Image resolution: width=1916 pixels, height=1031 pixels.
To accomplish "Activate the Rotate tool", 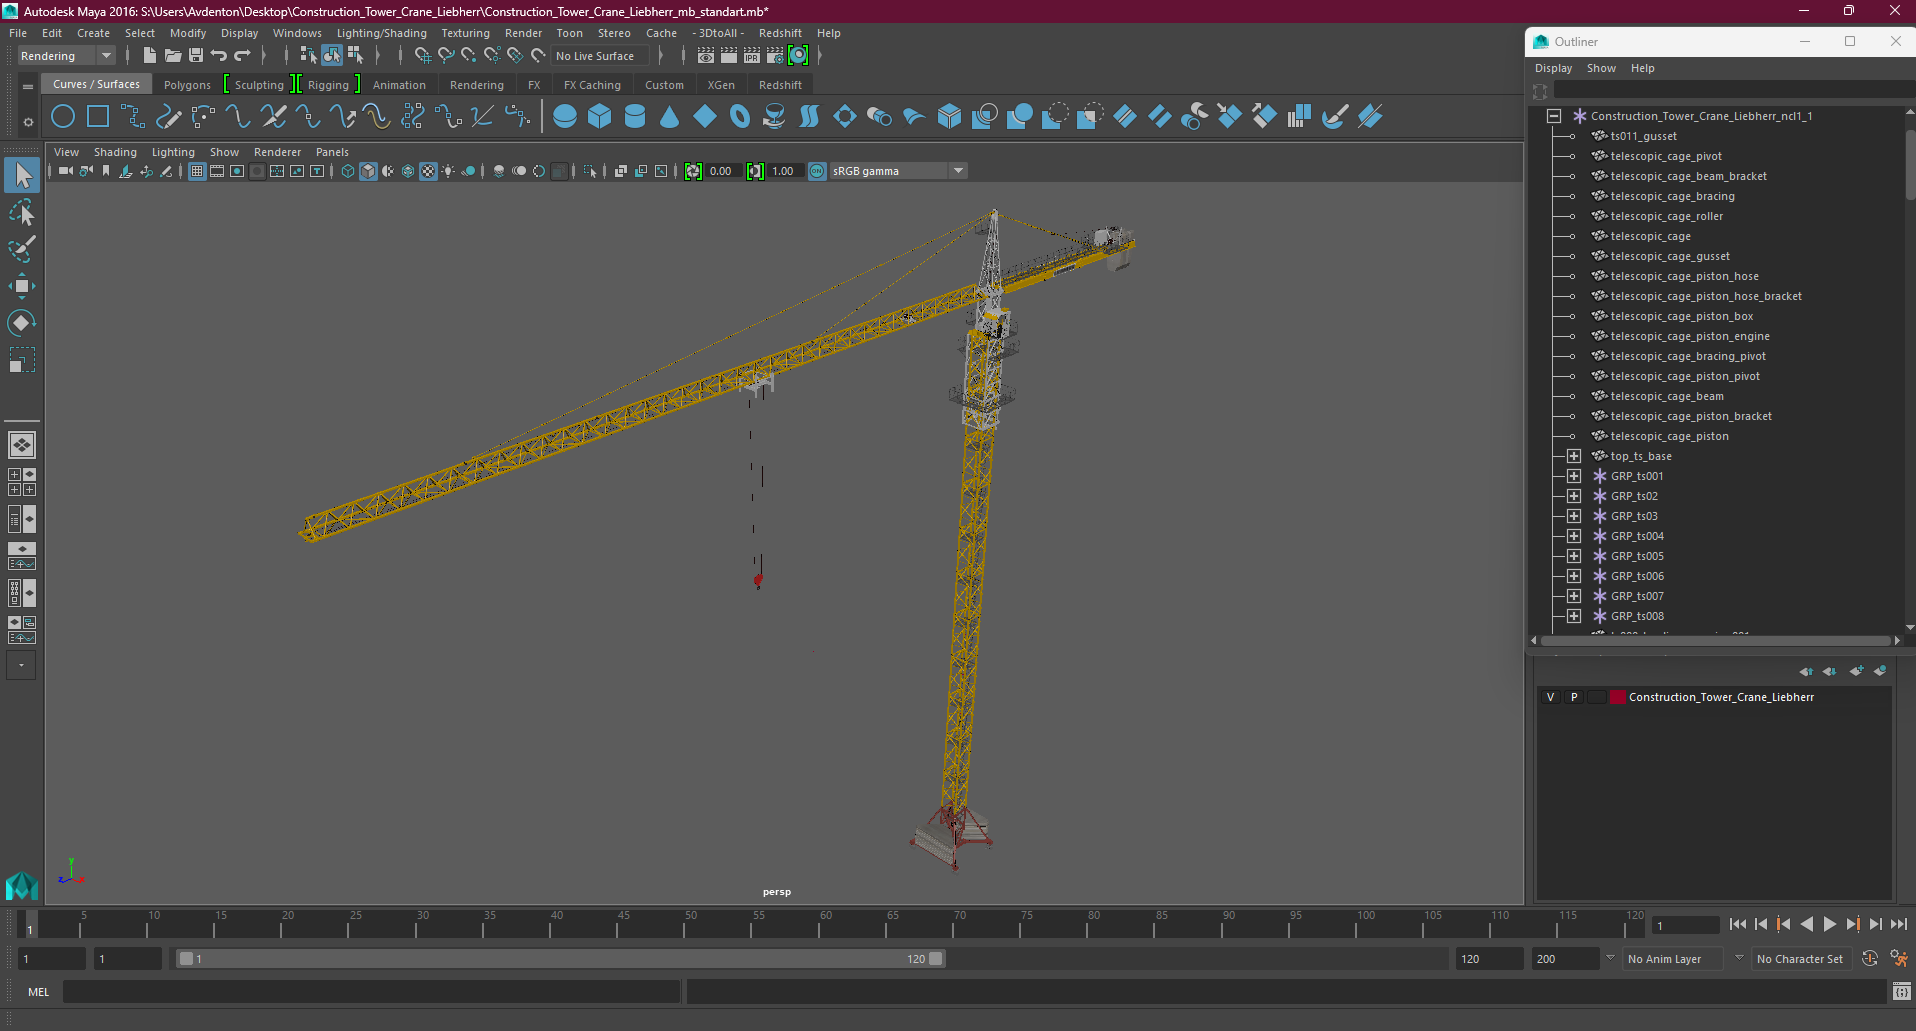I will click(x=21, y=322).
